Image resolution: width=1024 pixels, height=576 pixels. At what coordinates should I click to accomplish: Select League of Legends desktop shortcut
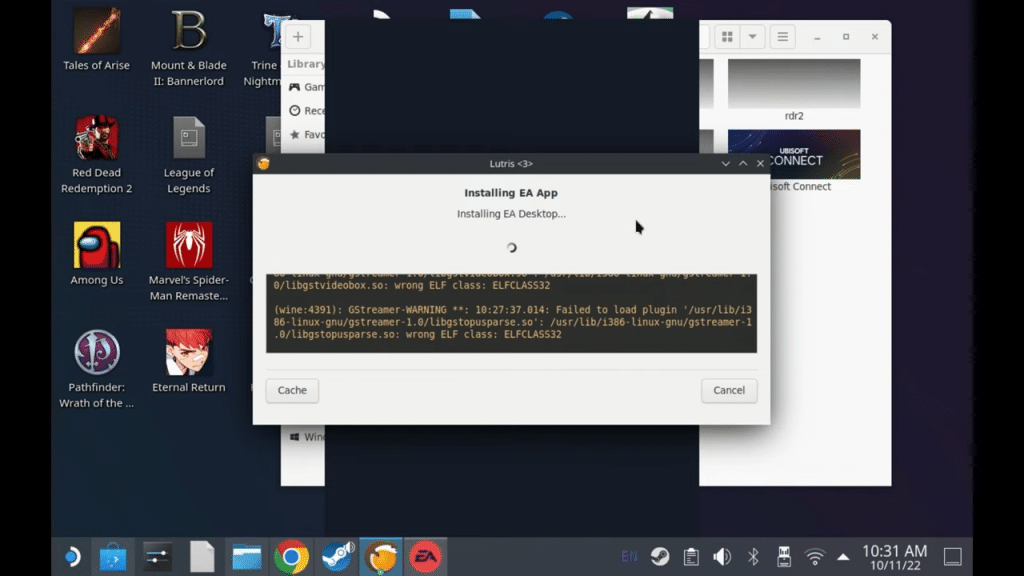click(x=189, y=155)
